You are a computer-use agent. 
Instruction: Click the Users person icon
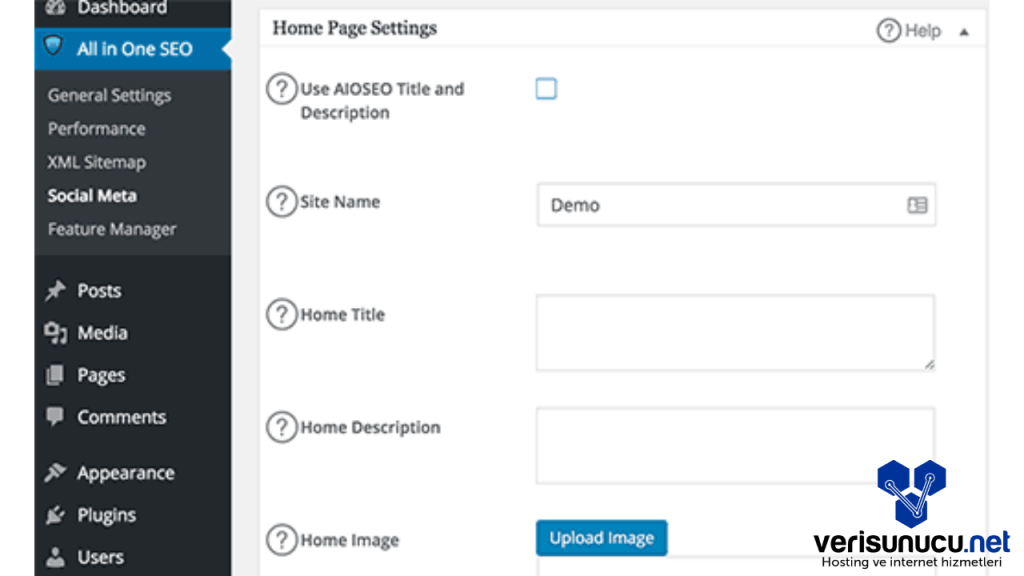click(x=56, y=557)
